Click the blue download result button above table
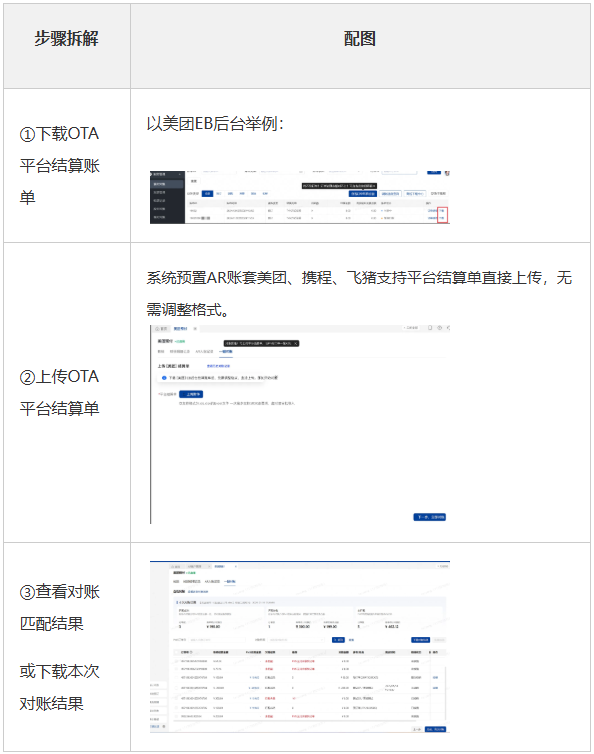 (x=420, y=640)
